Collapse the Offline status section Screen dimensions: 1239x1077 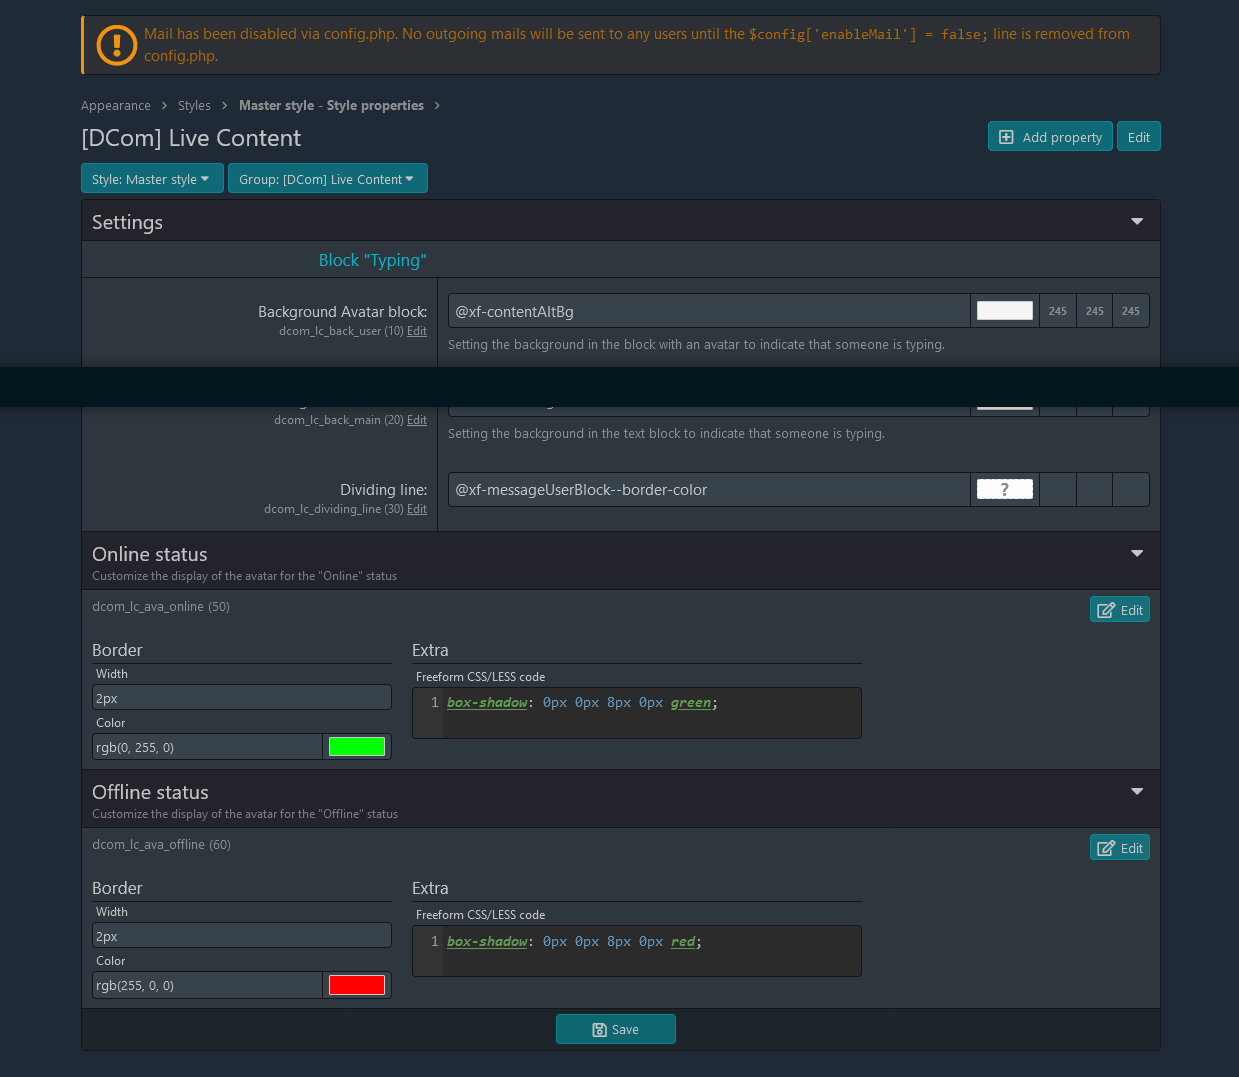[1136, 790]
